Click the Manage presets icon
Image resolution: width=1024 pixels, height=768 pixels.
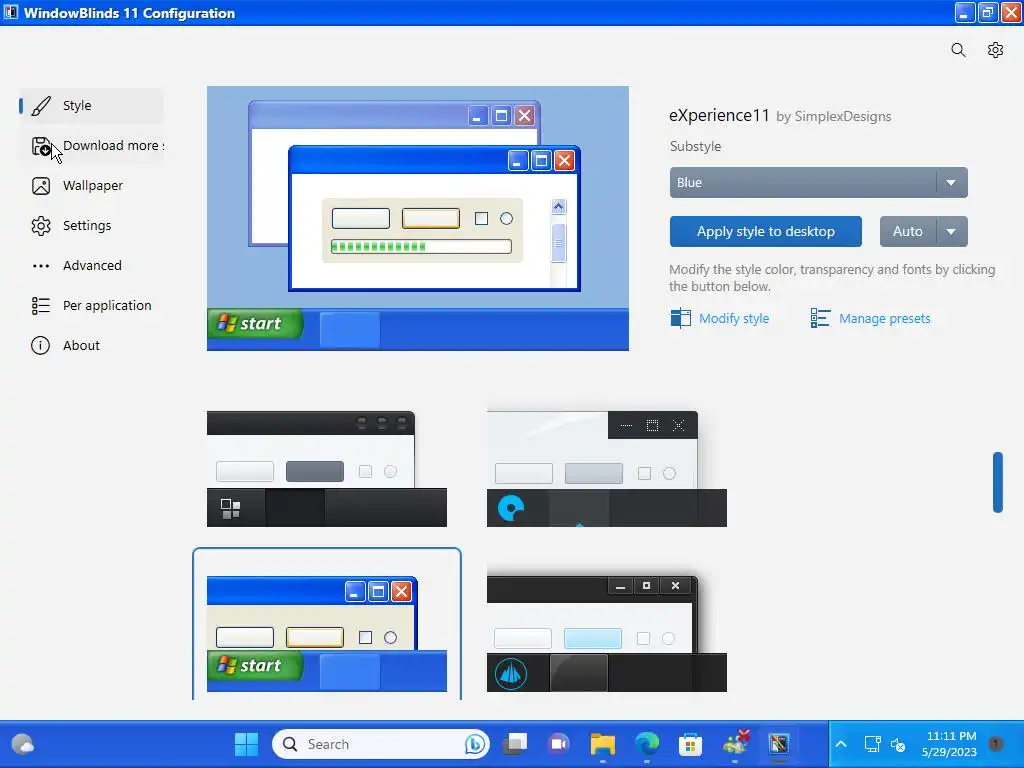tap(820, 318)
